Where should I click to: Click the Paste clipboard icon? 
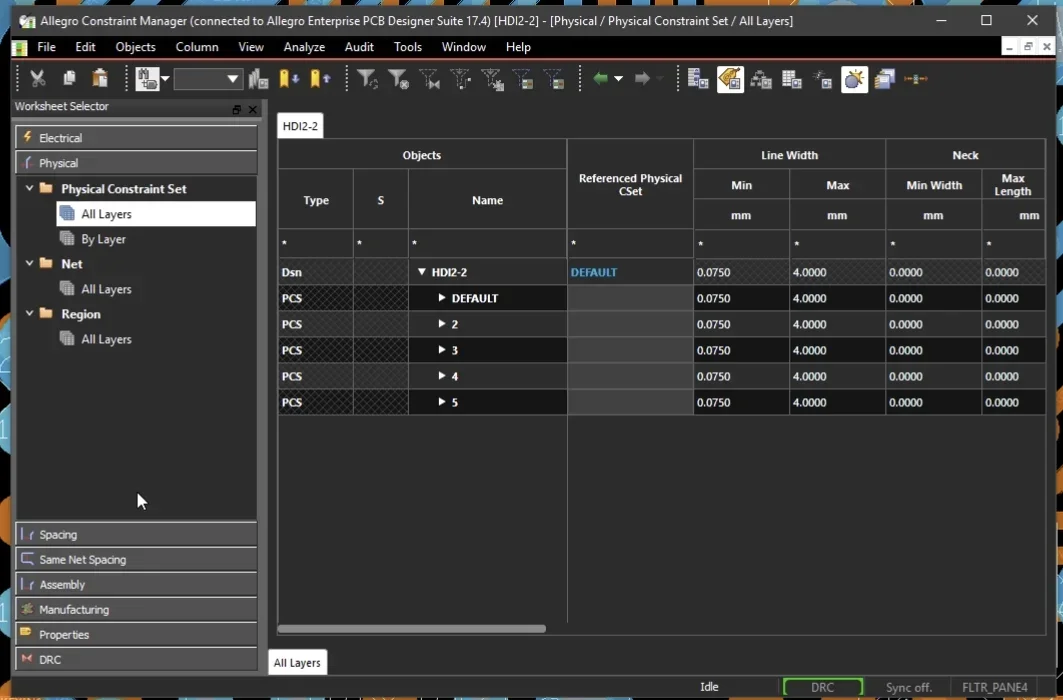(x=100, y=79)
